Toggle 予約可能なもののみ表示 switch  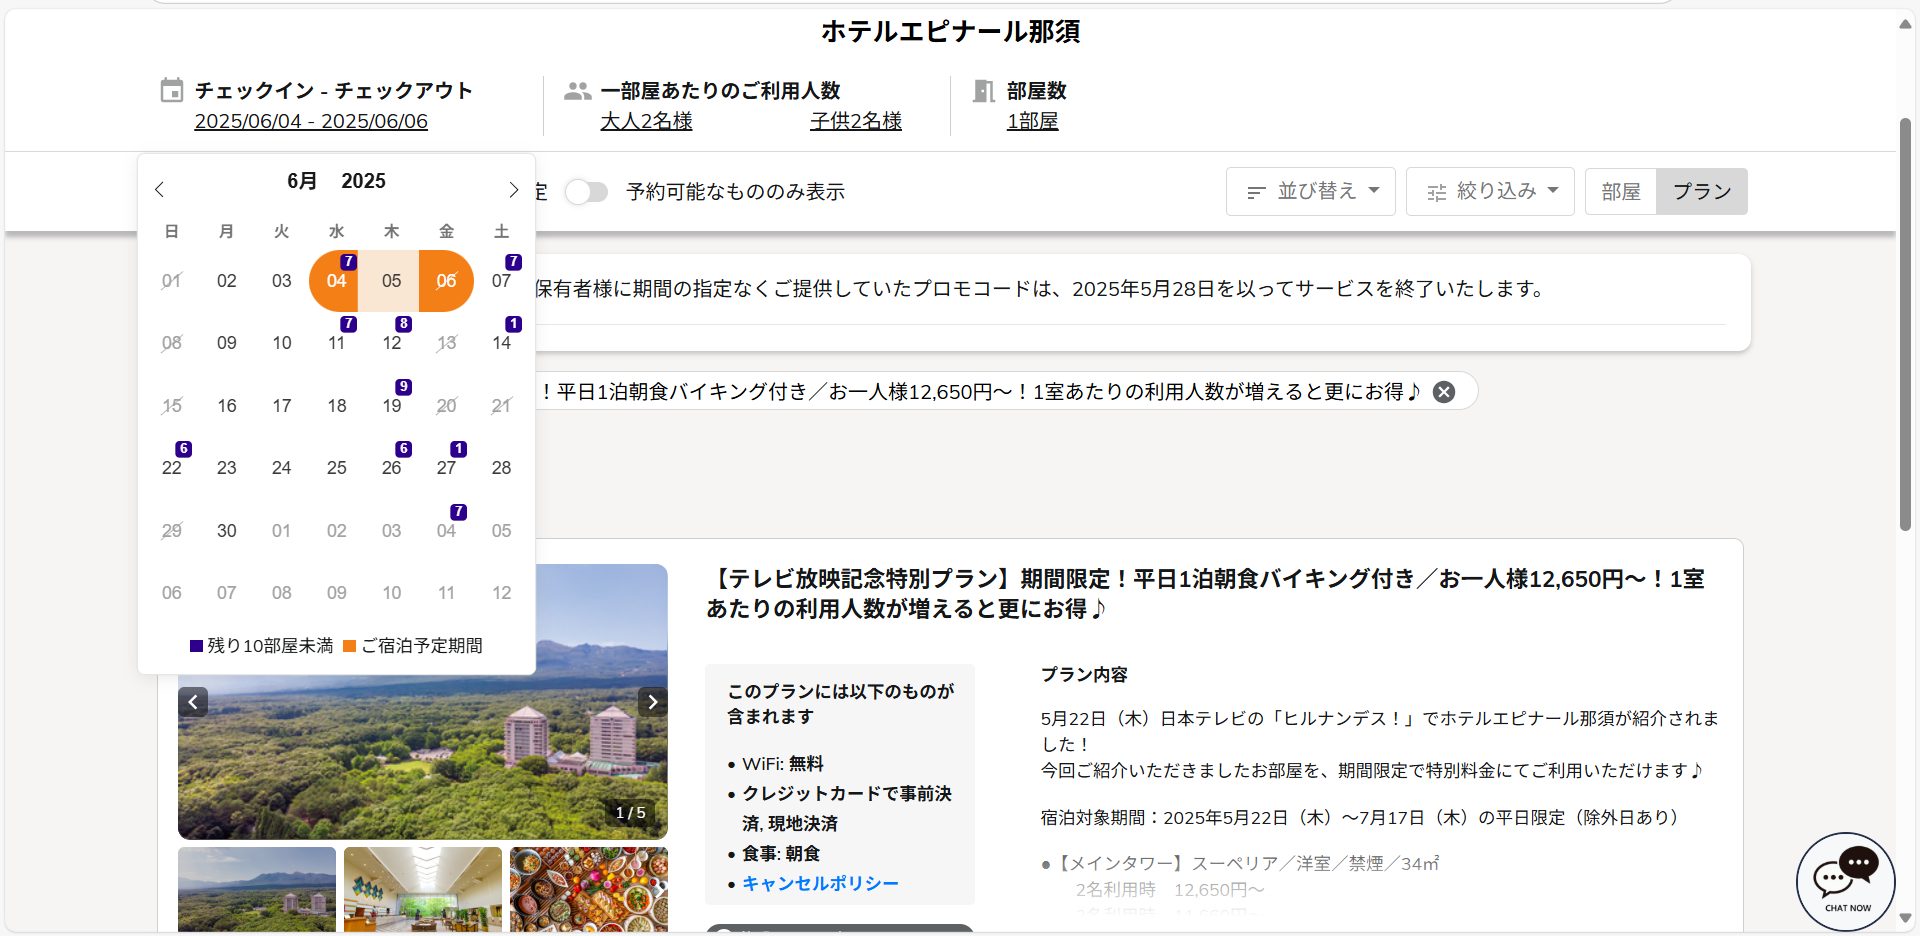click(586, 192)
